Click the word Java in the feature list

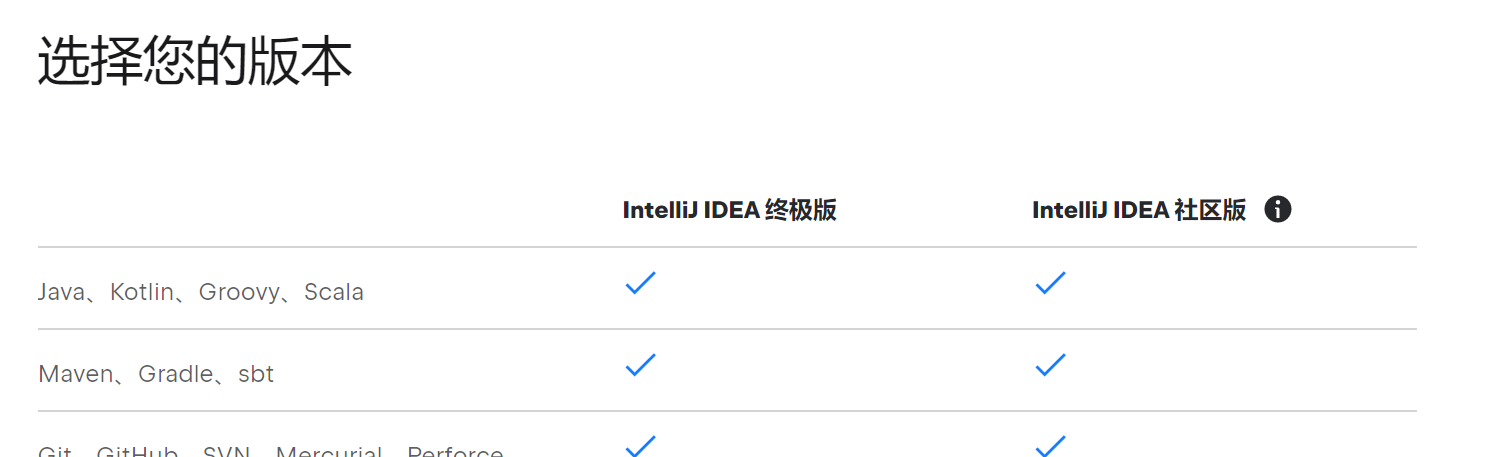tap(61, 293)
